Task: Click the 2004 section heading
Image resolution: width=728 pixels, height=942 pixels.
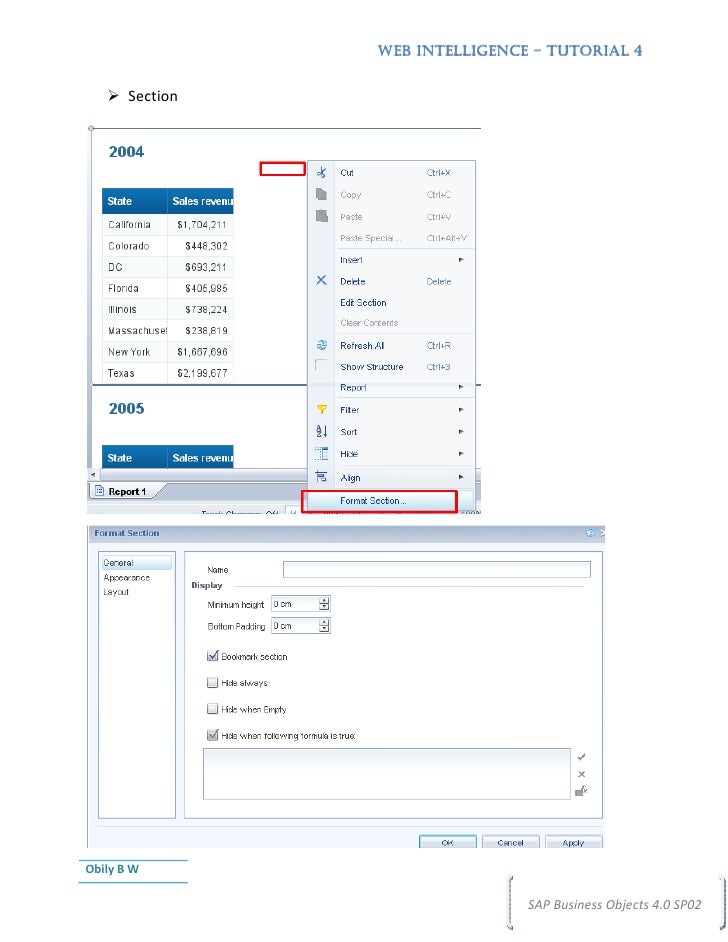Action: [126, 151]
